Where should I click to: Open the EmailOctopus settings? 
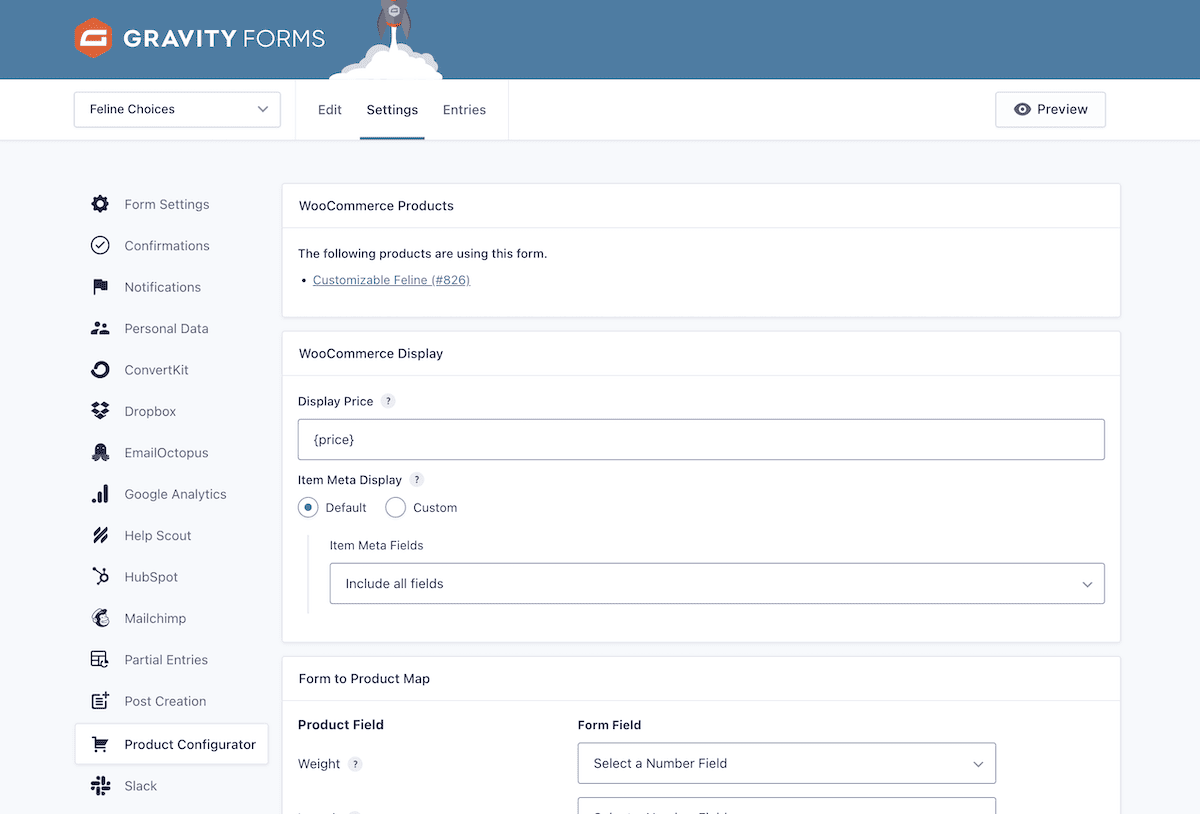point(166,452)
